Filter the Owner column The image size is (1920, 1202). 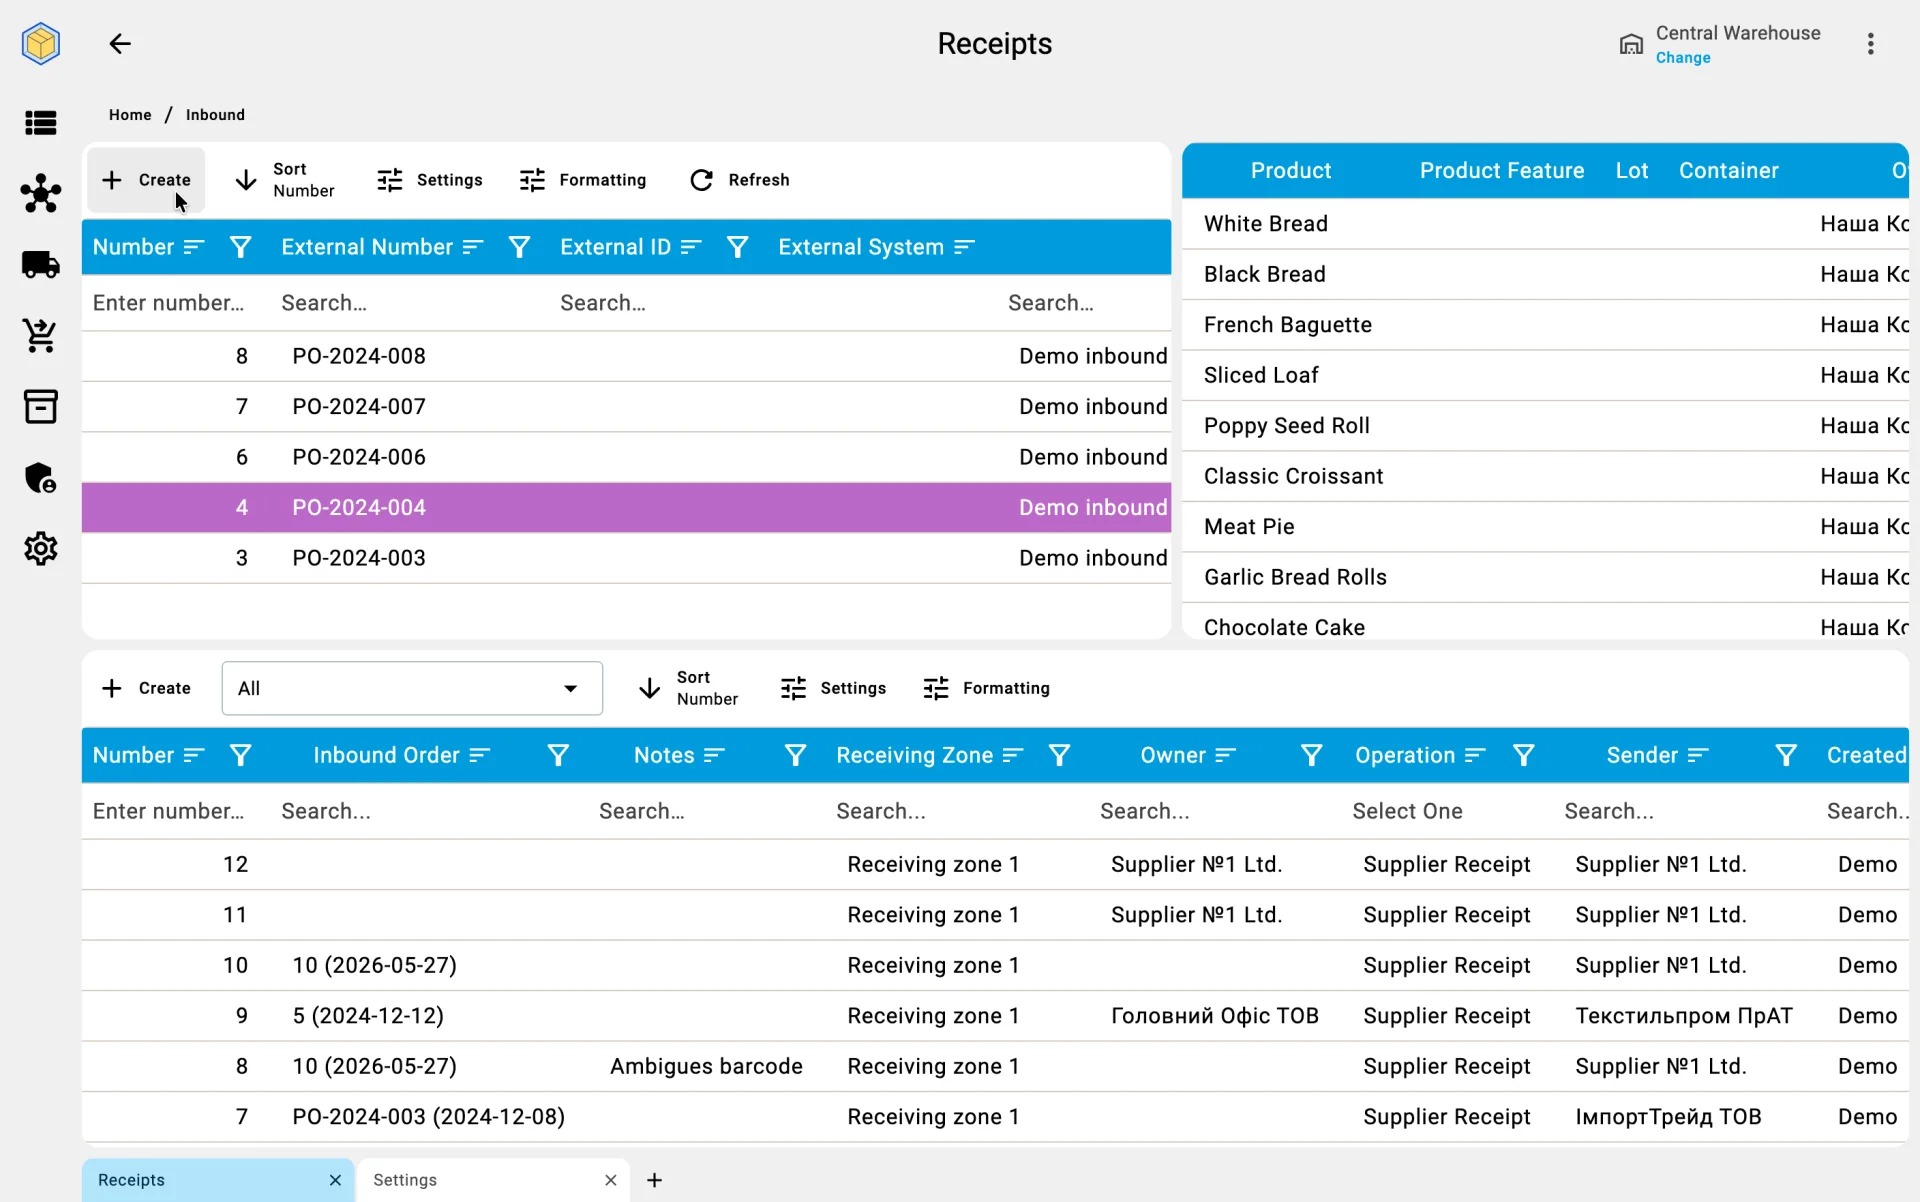(1311, 755)
